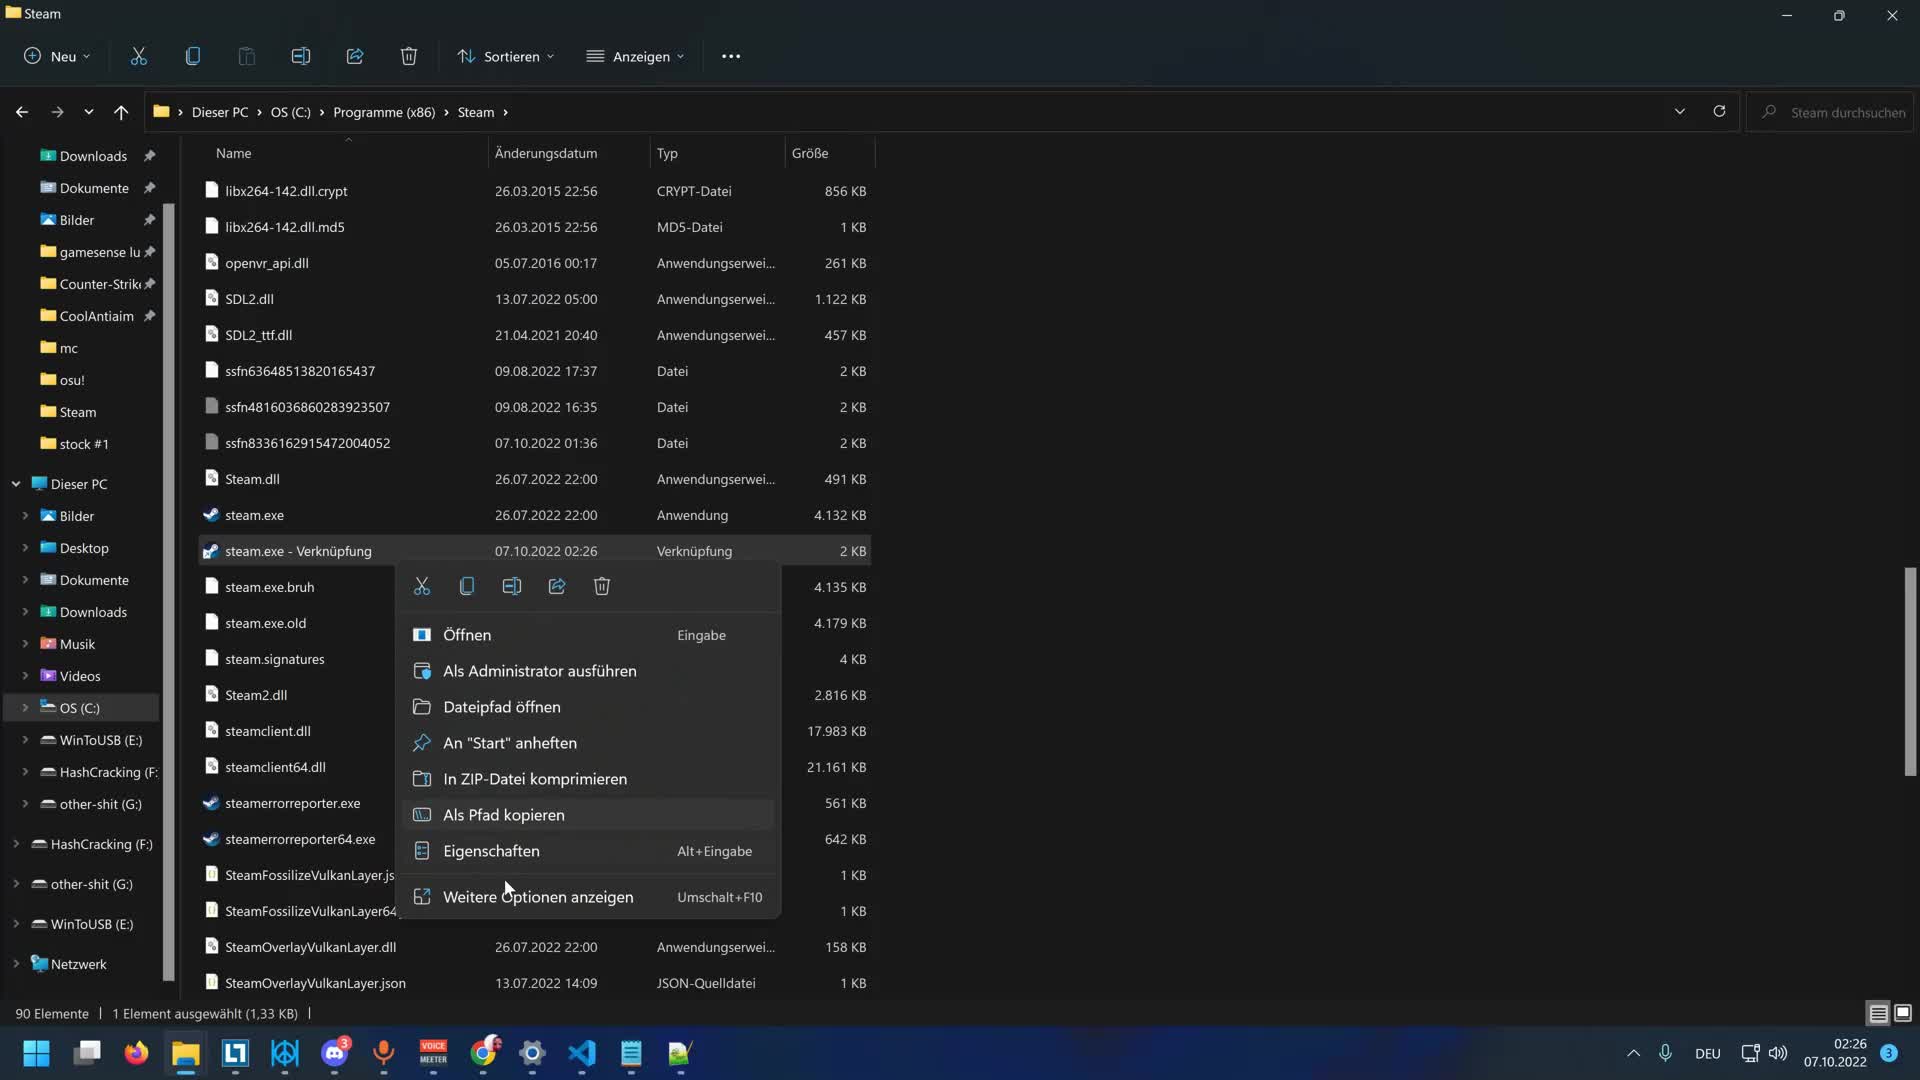1920x1080 pixels.
Task: Click the trash Delete icon in the top toolbar
Action: tap(409, 56)
